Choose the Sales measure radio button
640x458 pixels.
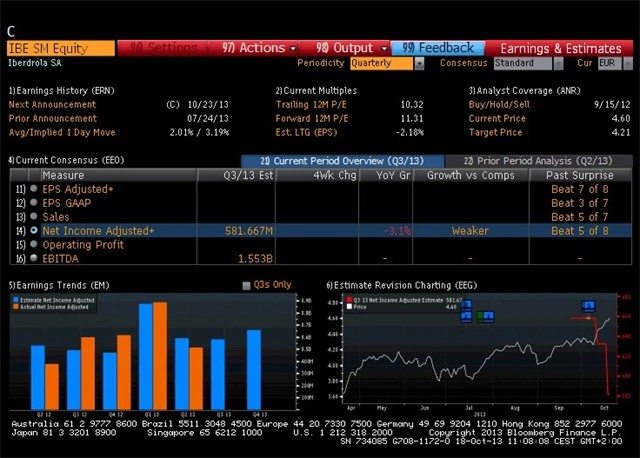[34, 216]
